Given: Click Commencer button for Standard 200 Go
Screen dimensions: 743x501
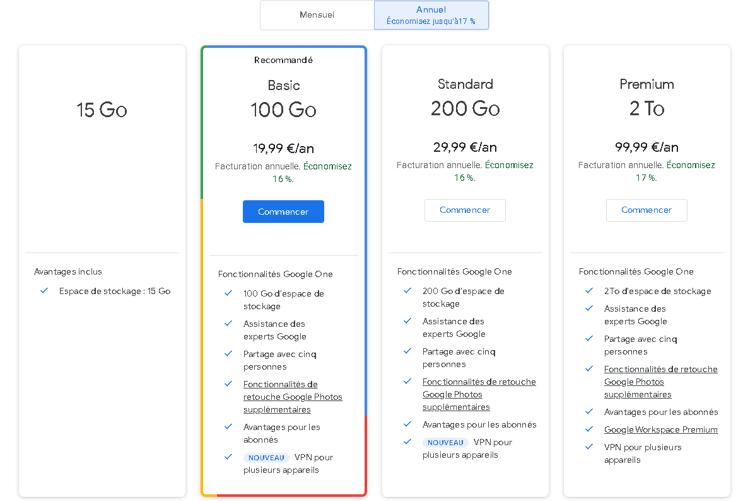Looking at the screenshot, I should click(465, 210).
